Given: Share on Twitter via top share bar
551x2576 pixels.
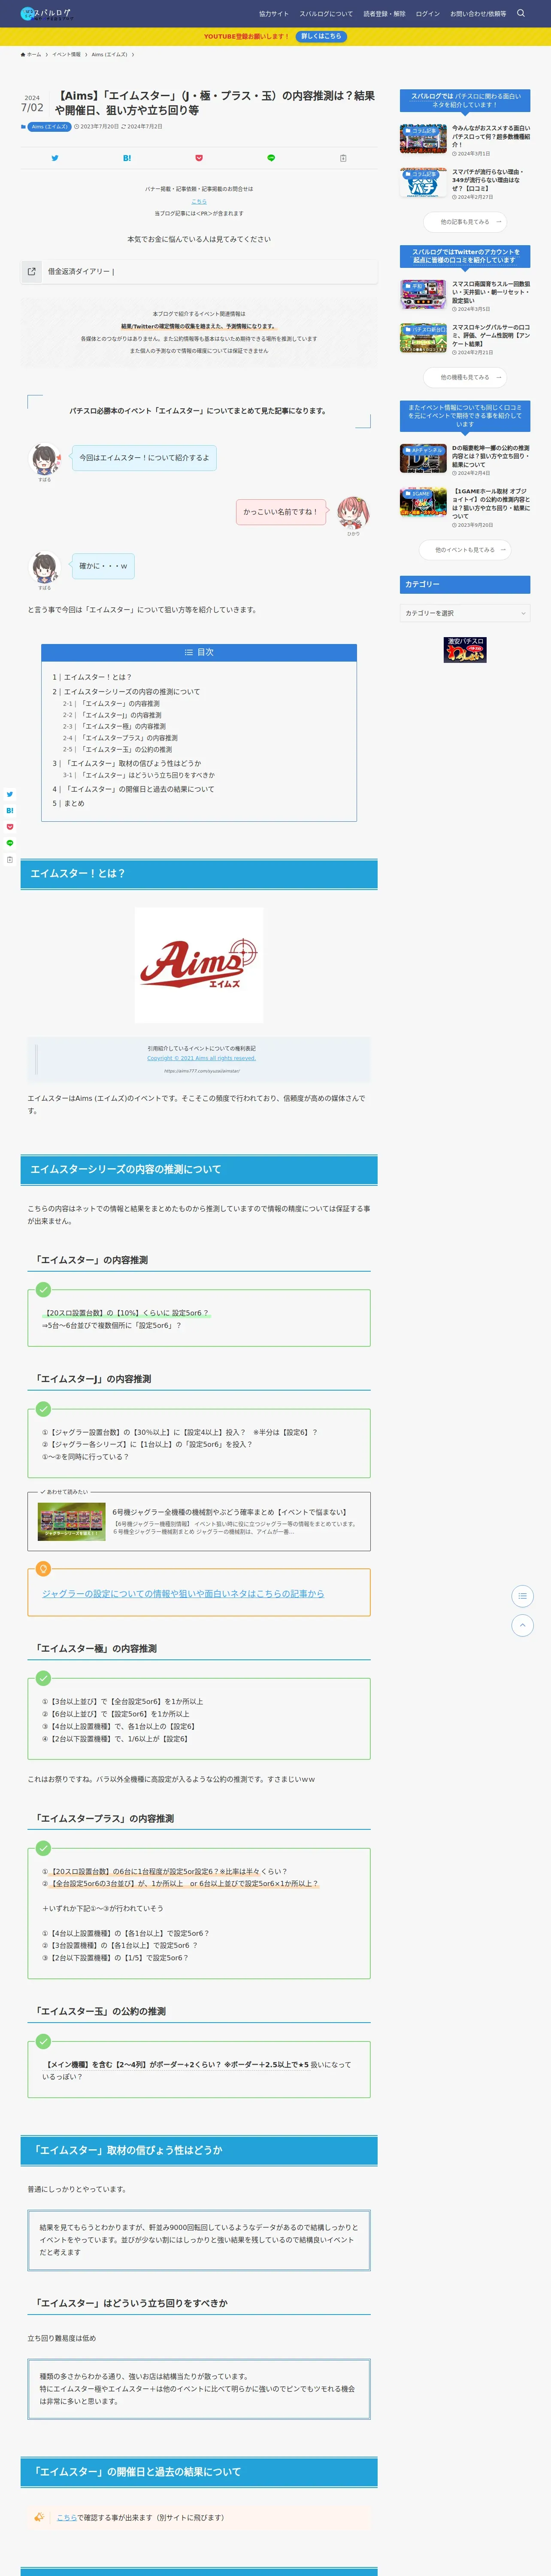Looking at the screenshot, I should [x=55, y=158].
